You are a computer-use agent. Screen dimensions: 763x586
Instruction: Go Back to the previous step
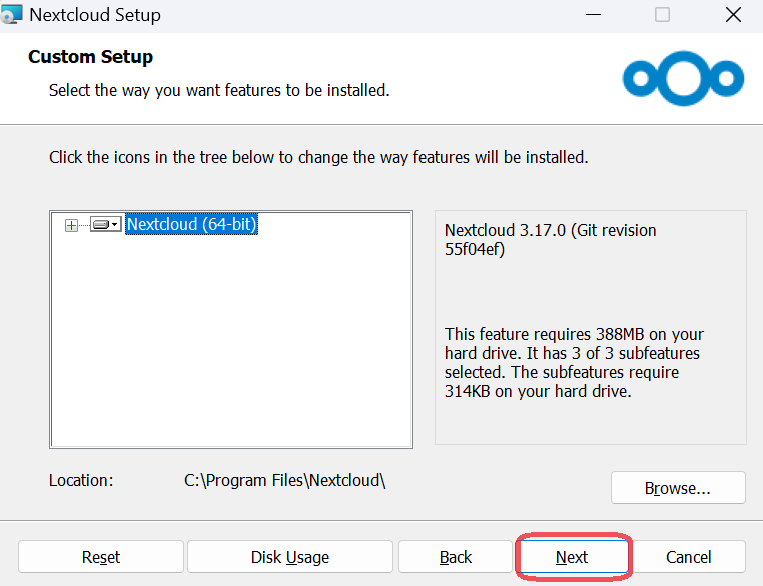pos(455,557)
